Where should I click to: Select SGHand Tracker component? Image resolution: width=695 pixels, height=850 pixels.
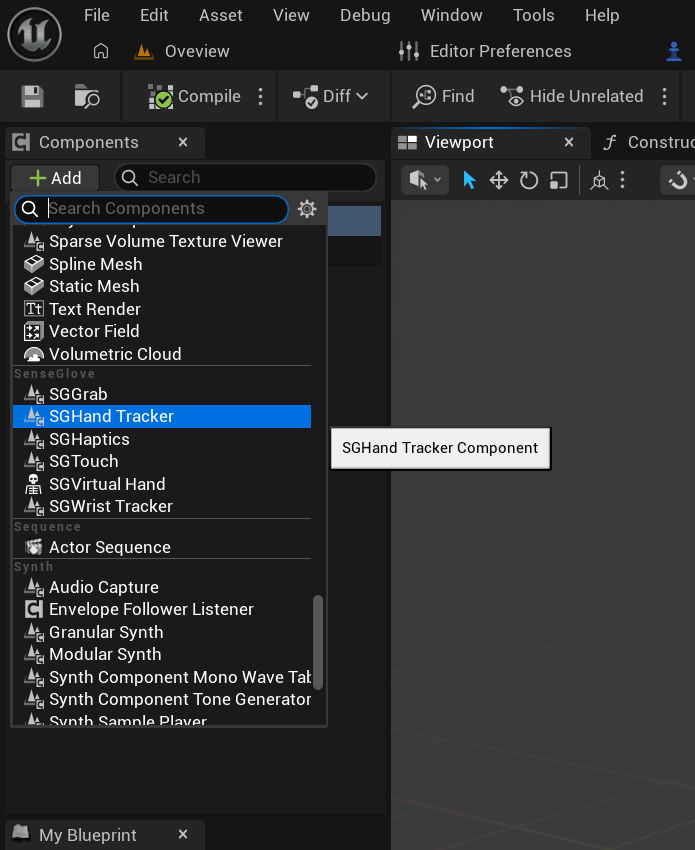(x=162, y=416)
